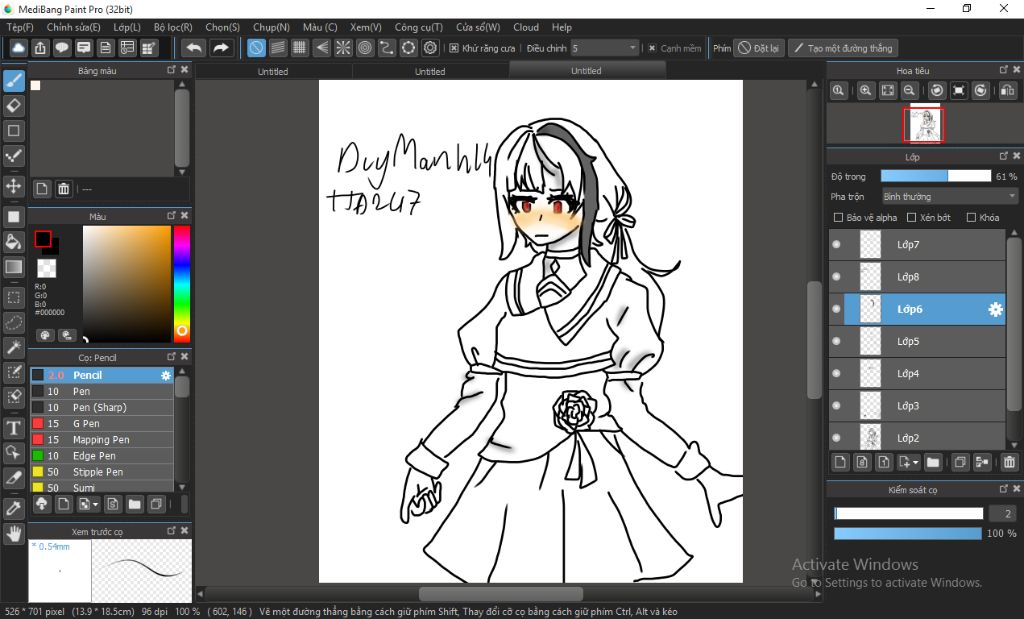Toggle Khử răng cưa anti-aliasing checkbox
Image resolution: width=1024 pixels, height=619 pixels.
click(454, 48)
